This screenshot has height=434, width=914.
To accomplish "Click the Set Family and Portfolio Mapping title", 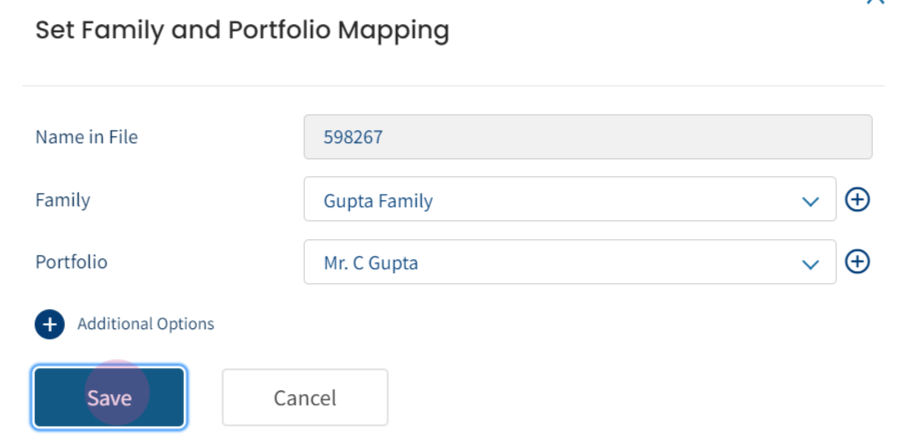I will pos(242,30).
